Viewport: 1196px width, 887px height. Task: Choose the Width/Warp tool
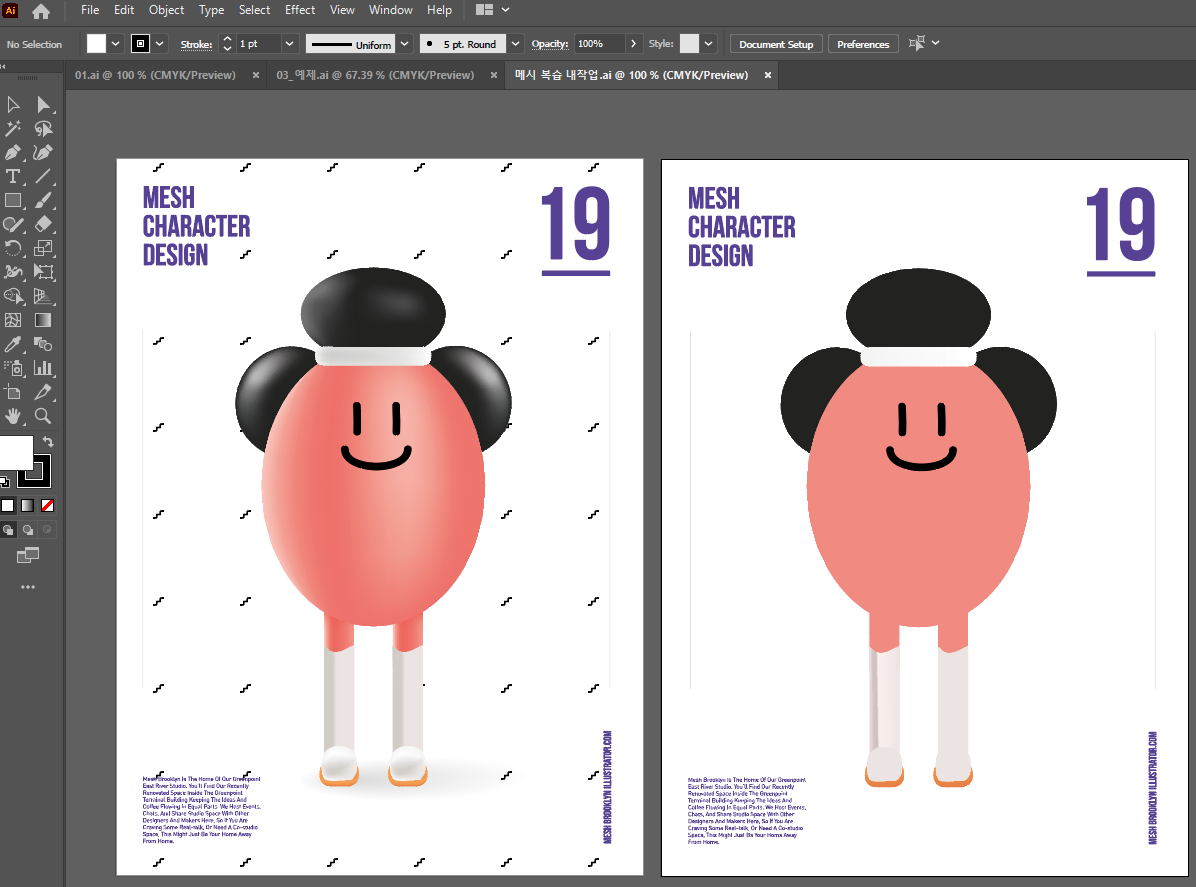13,272
